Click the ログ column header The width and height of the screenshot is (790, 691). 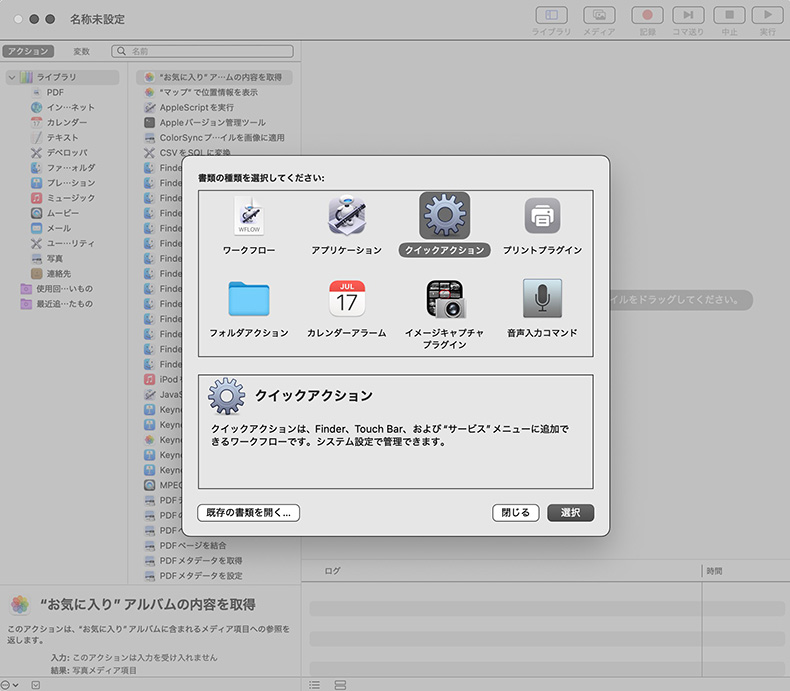pos(332,571)
